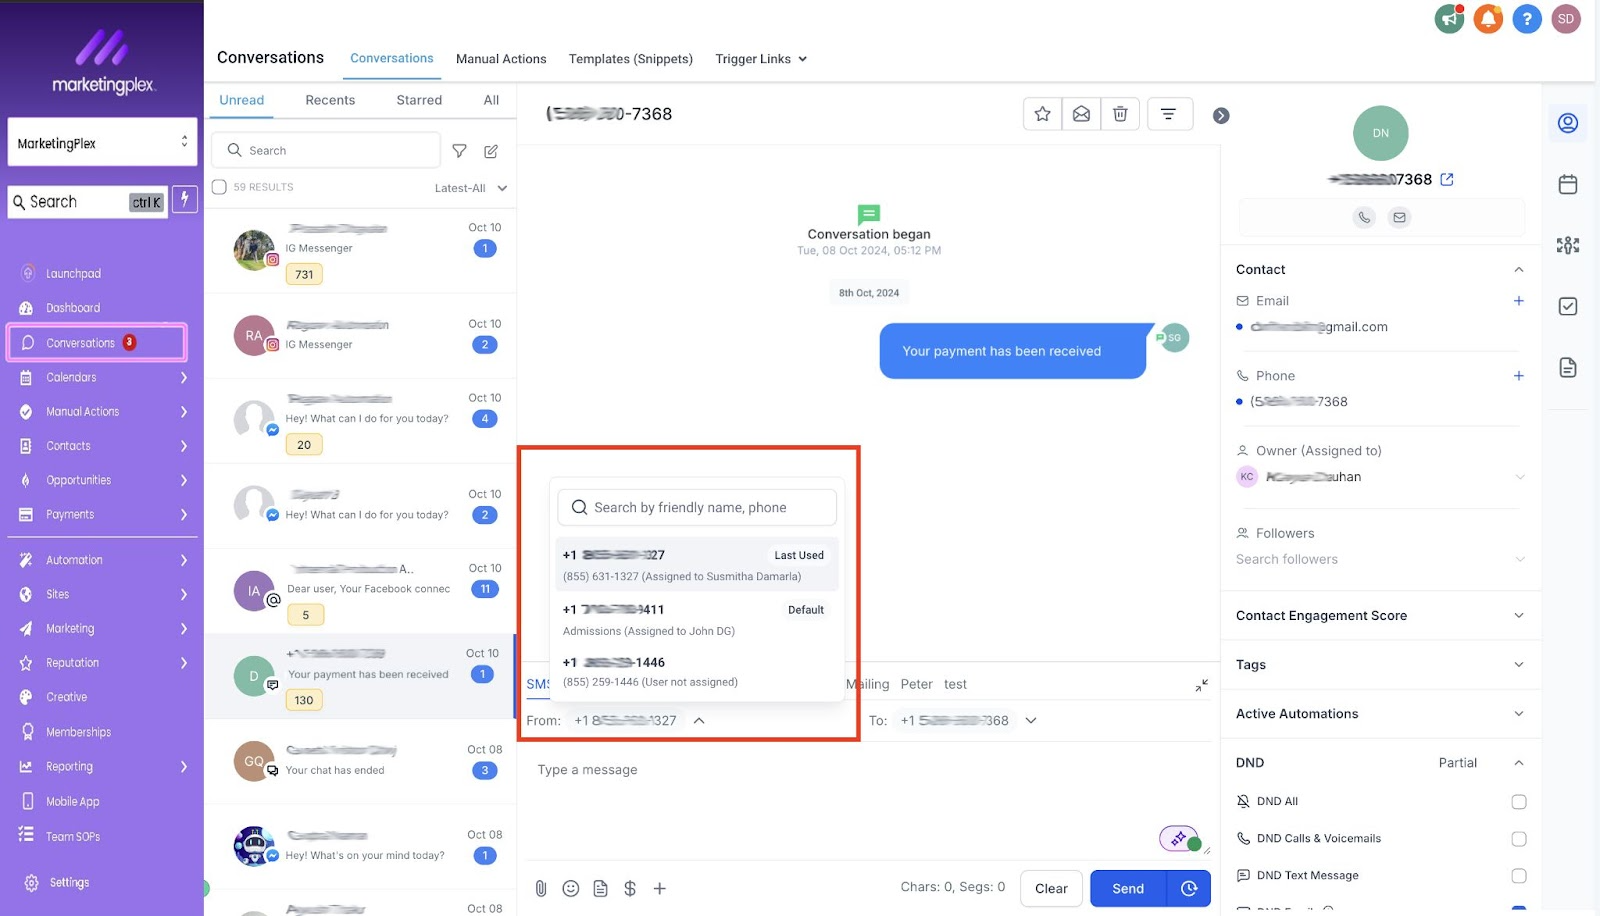Select the Default Admissions number option
This screenshot has width=1600, height=916.
697,620
